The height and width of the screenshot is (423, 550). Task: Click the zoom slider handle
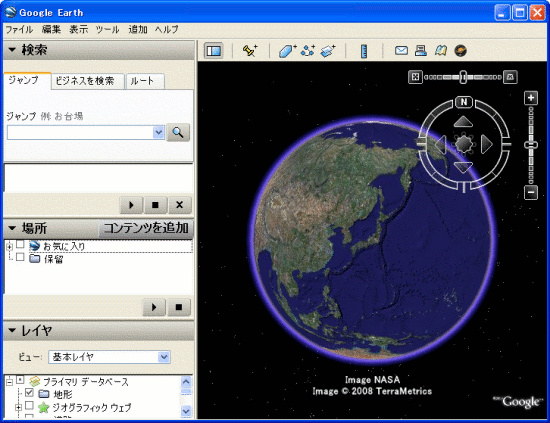pos(531,145)
